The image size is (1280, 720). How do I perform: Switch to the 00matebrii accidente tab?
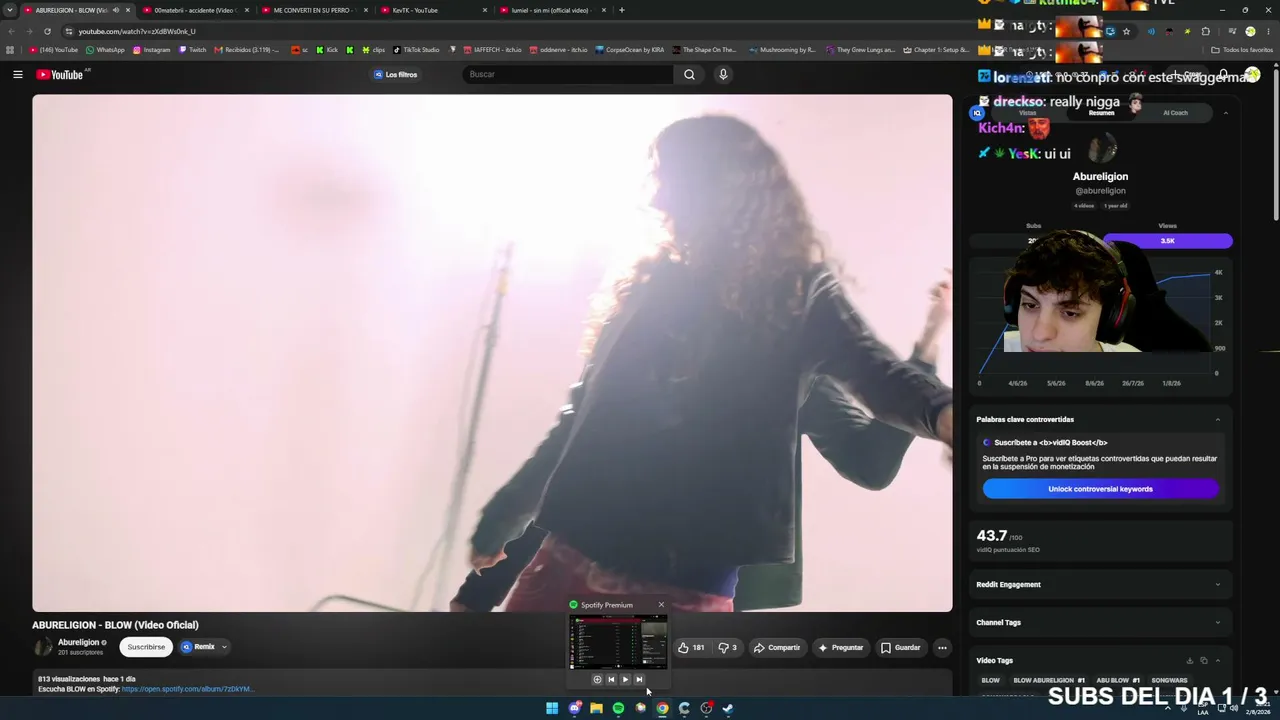[194, 10]
